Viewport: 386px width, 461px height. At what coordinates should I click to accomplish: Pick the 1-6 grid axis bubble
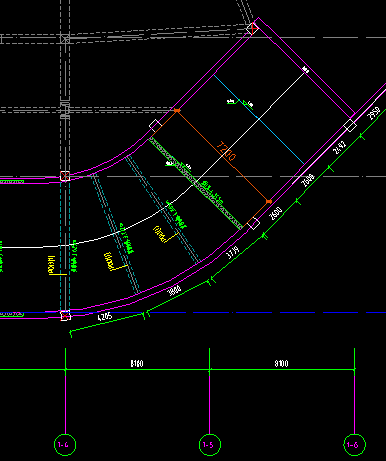pos(354,444)
